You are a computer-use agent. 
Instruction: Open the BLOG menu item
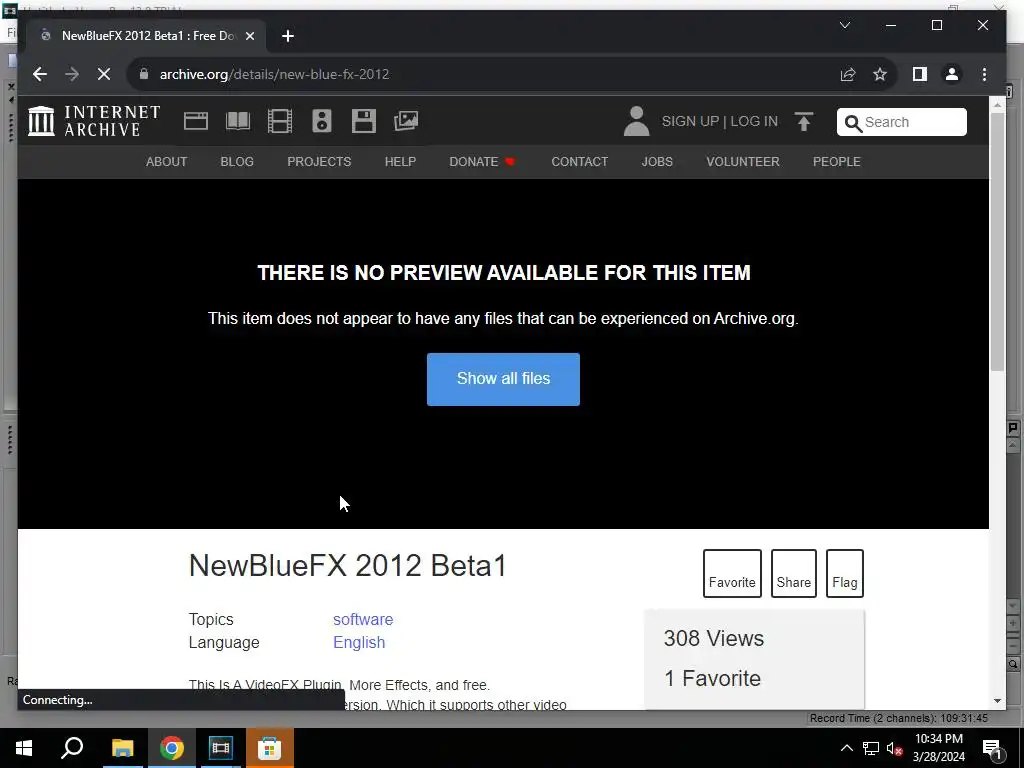click(x=237, y=162)
